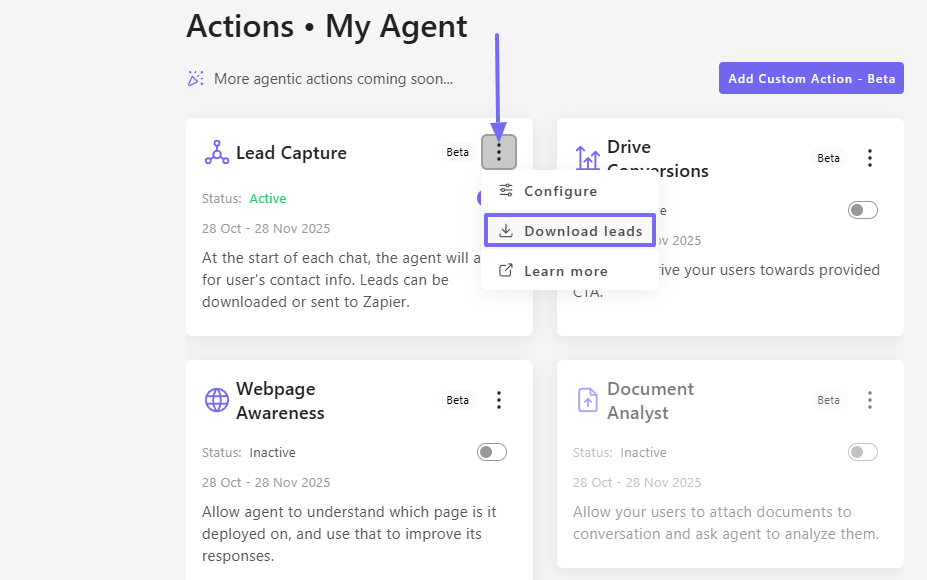
Task: Activate the Document Analyst toggle
Action: coord(862,452)
